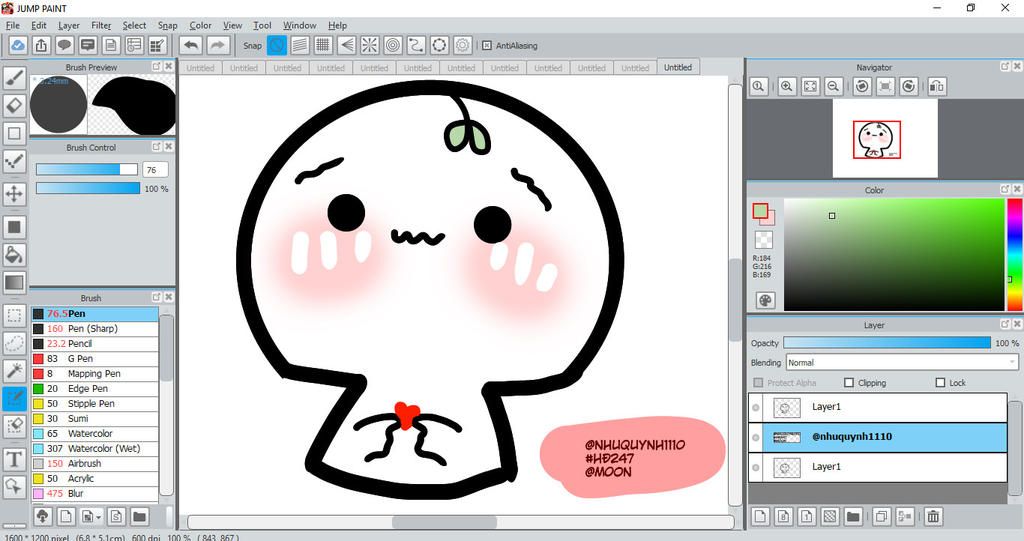Image resolution: width=1024 pixels, height=541 pixels.
Task: Open the Layer menu
Action: pos(69,25)
